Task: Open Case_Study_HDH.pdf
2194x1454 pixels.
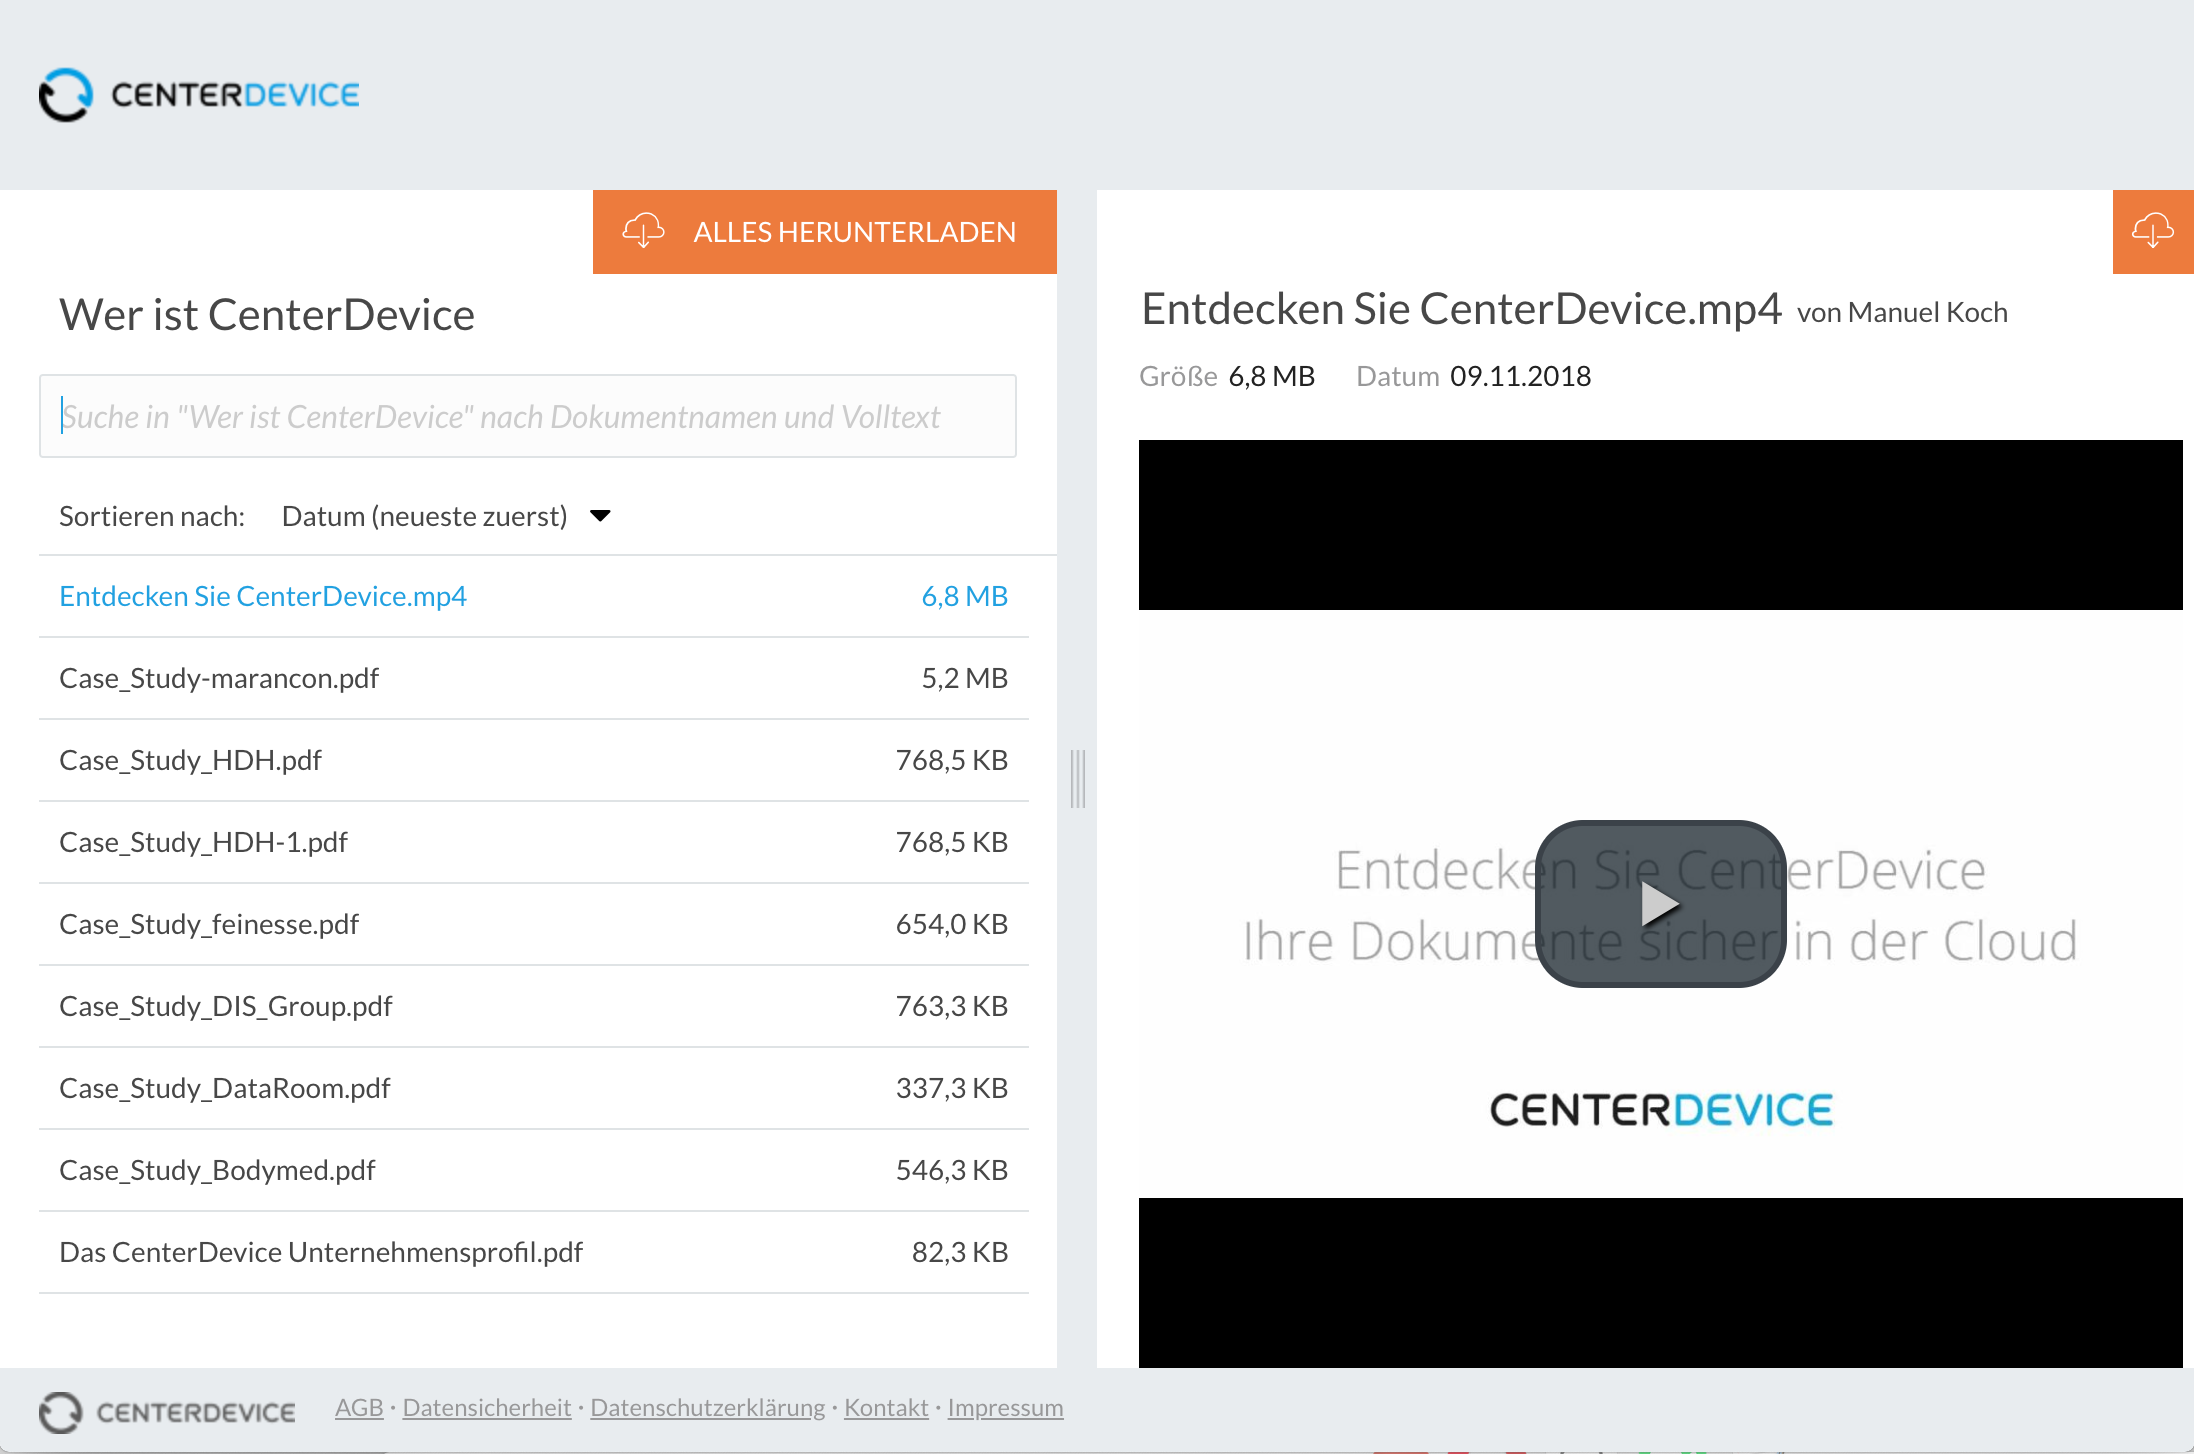Action: (x=534, y=760)
